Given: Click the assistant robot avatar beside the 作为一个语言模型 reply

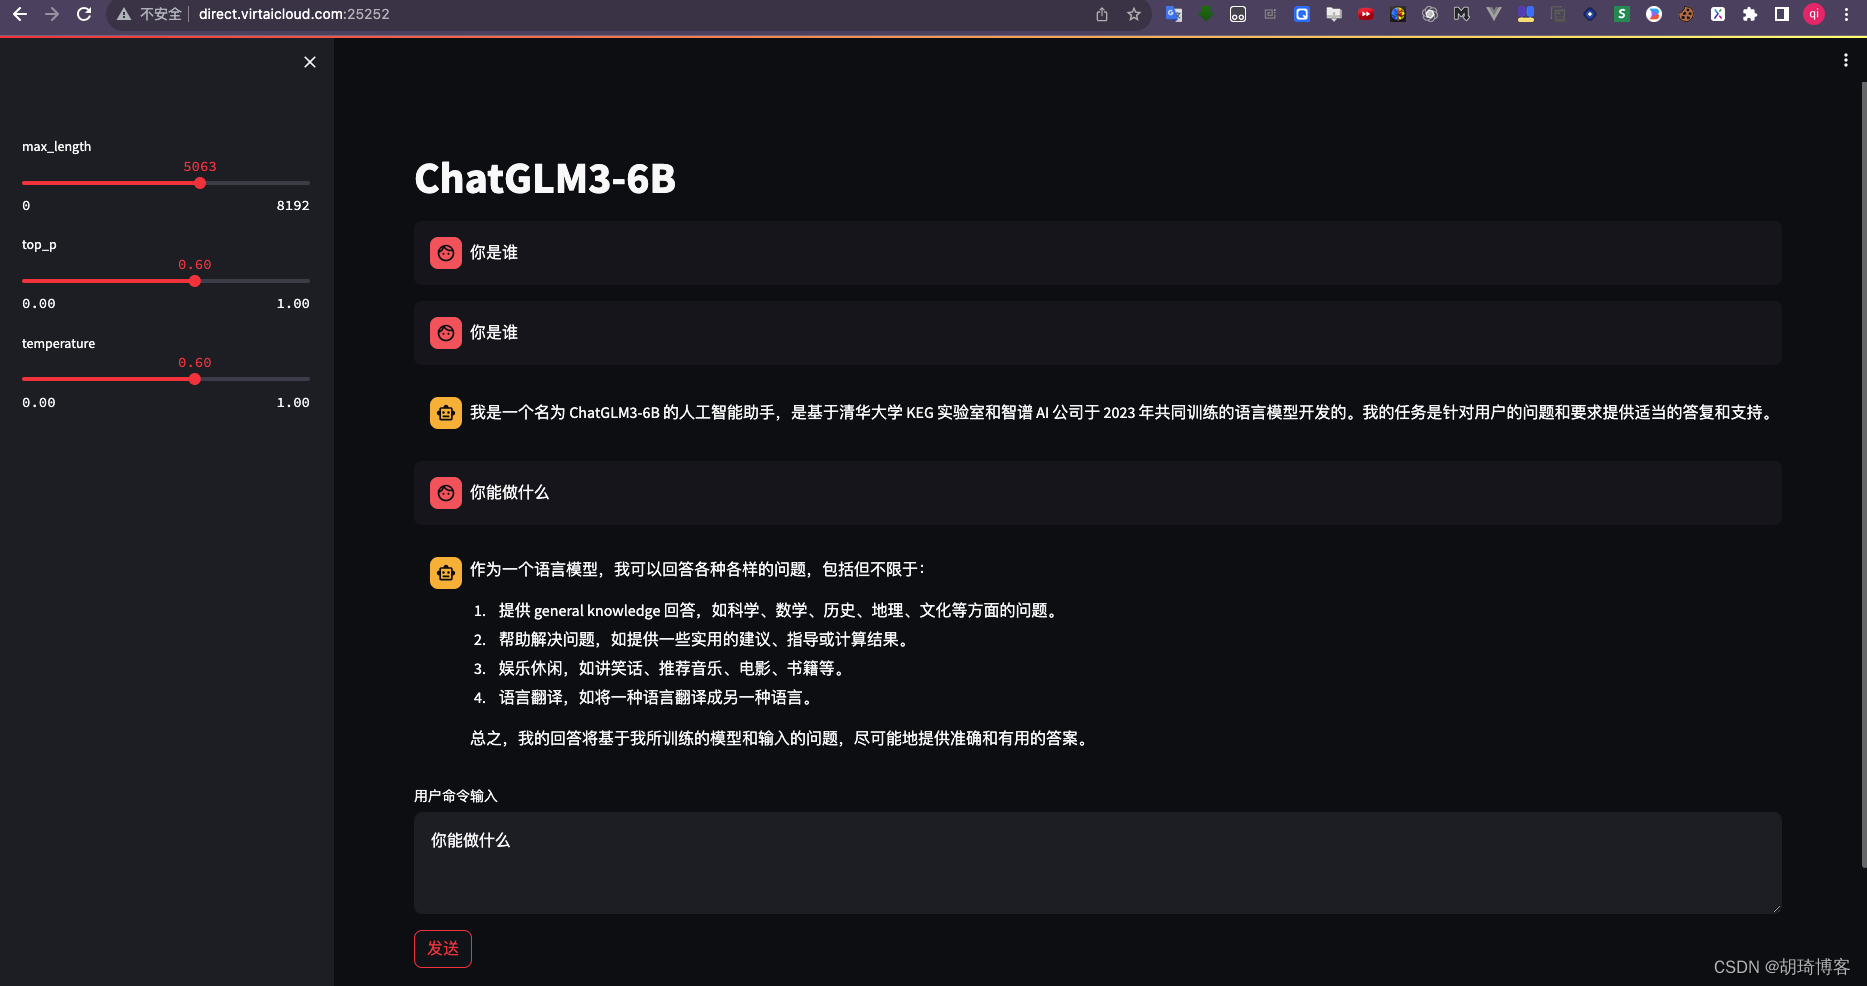Looking at the screenshot, I should (x=446, y=573).
